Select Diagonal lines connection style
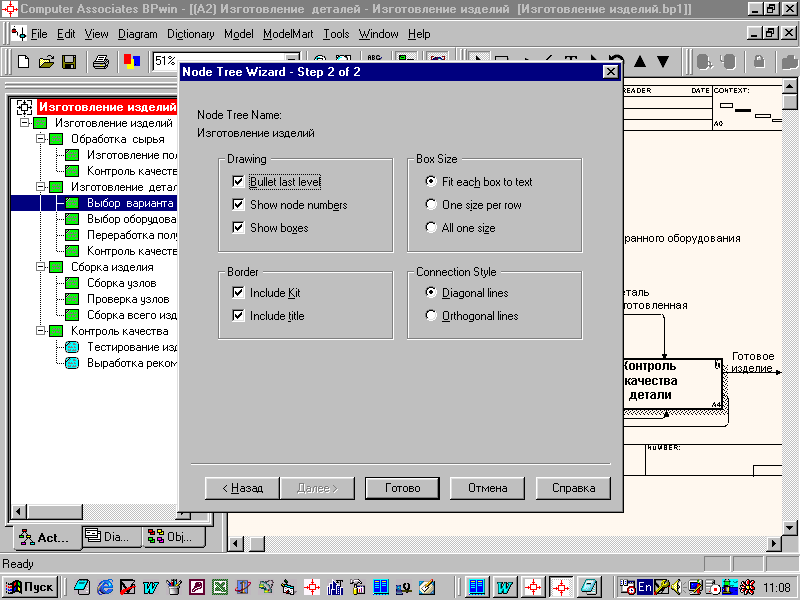This screenshot has width=800, height=600. coord(431,292)
